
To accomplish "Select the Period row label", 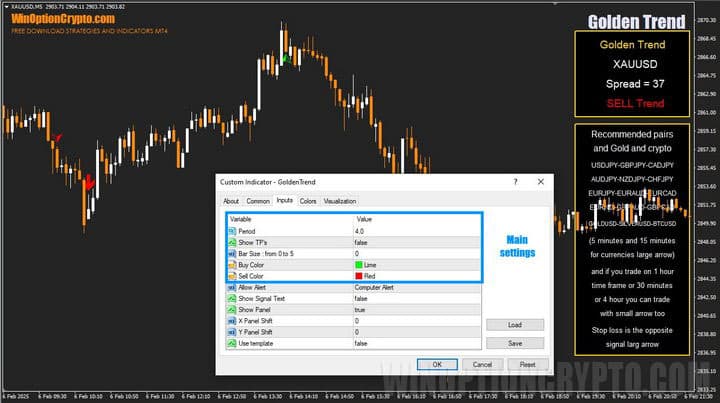I will [247, 231].
